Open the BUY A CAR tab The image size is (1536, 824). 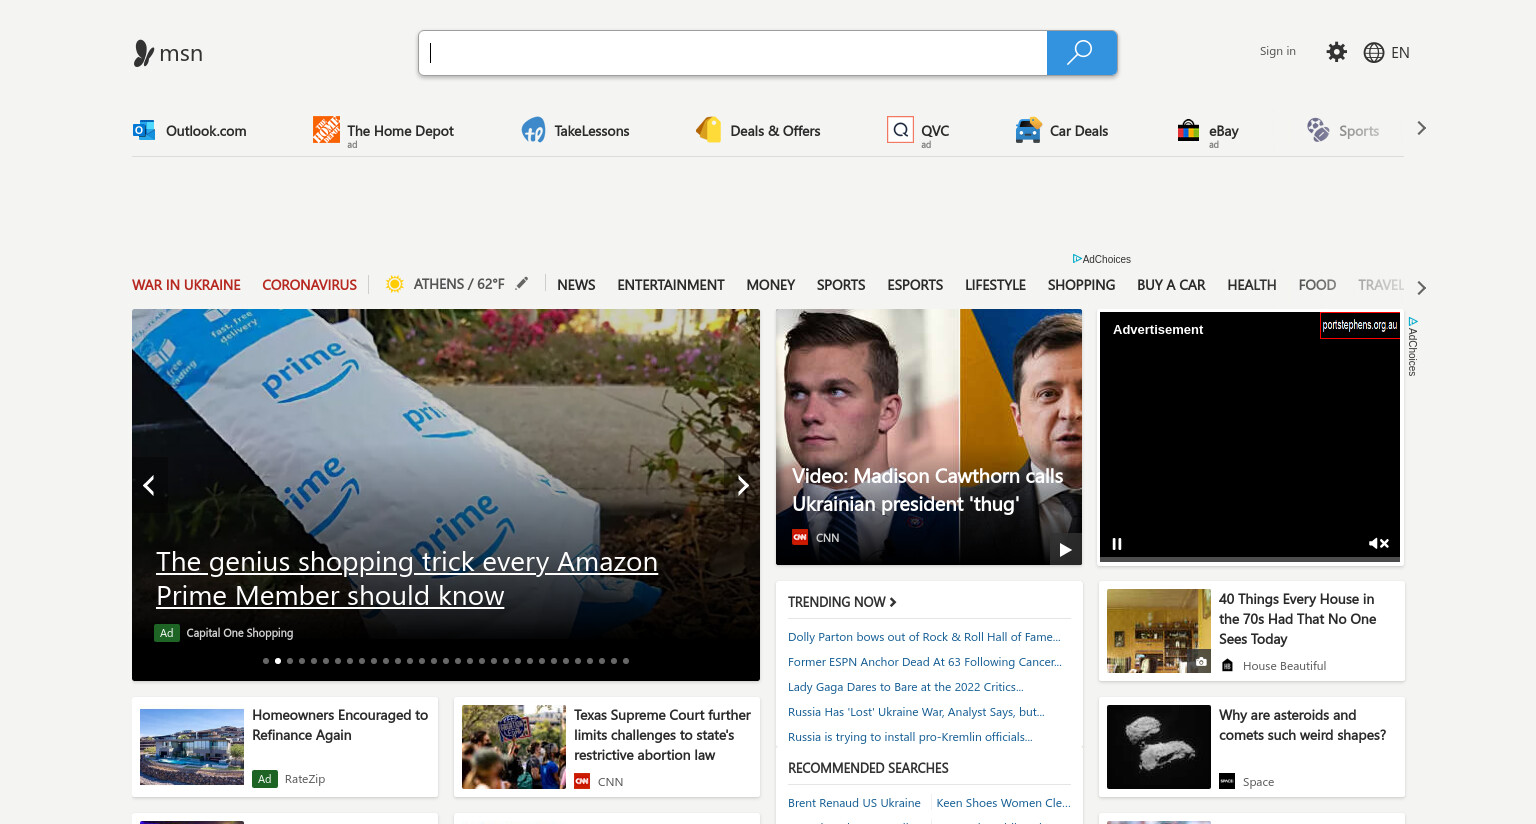coord(1171,285)
